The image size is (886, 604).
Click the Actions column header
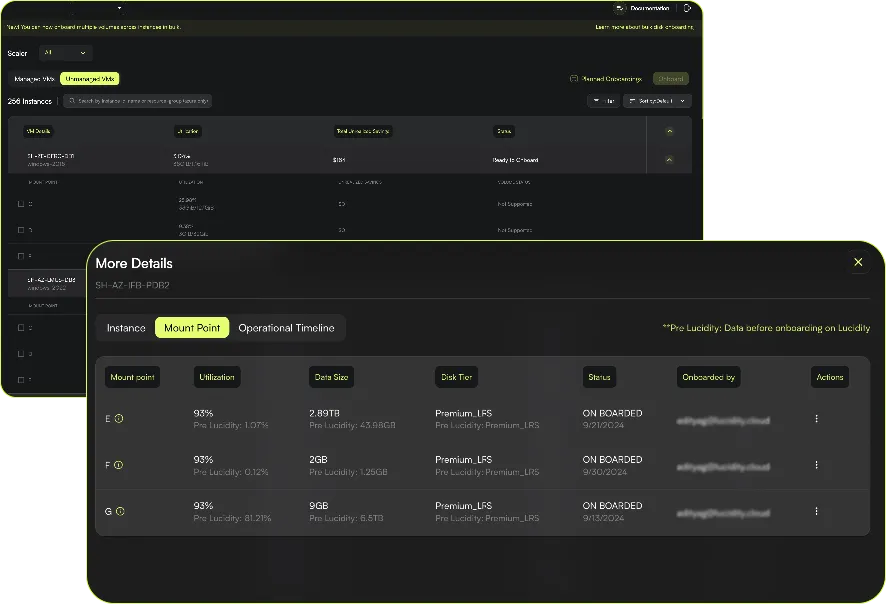point(829,377)
